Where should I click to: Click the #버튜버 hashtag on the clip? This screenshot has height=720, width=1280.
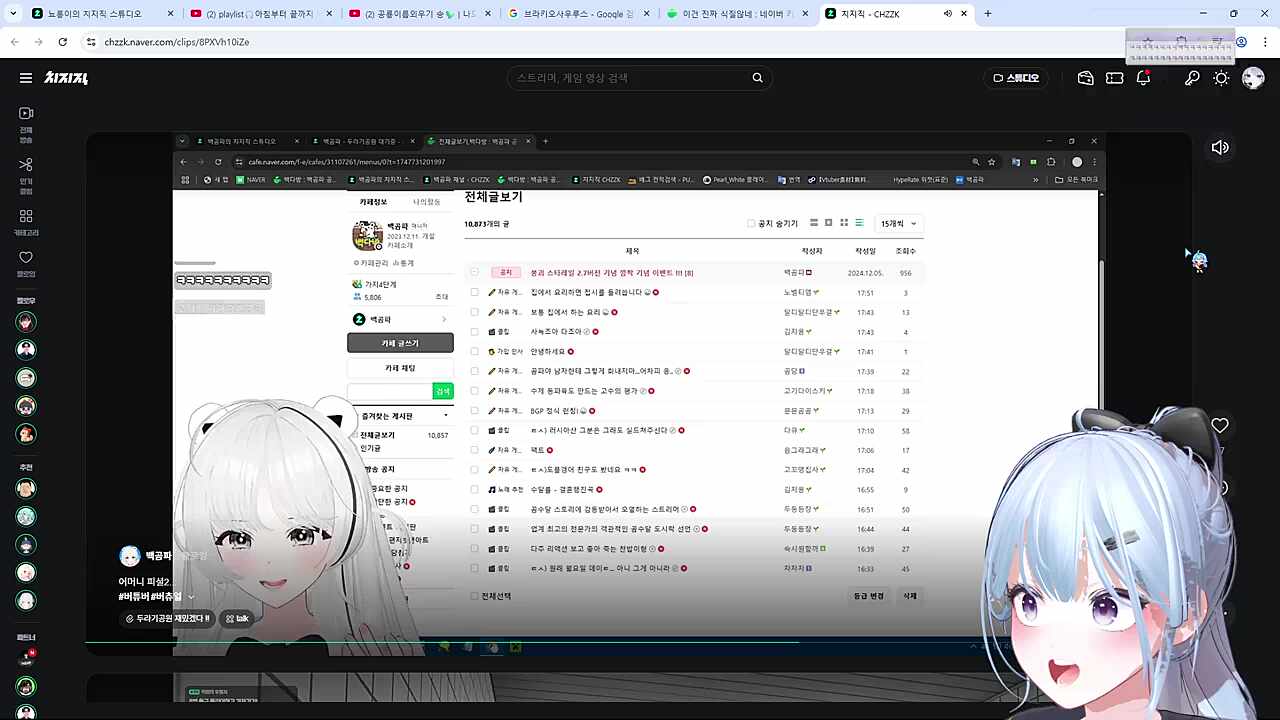(x=134, y=596)
